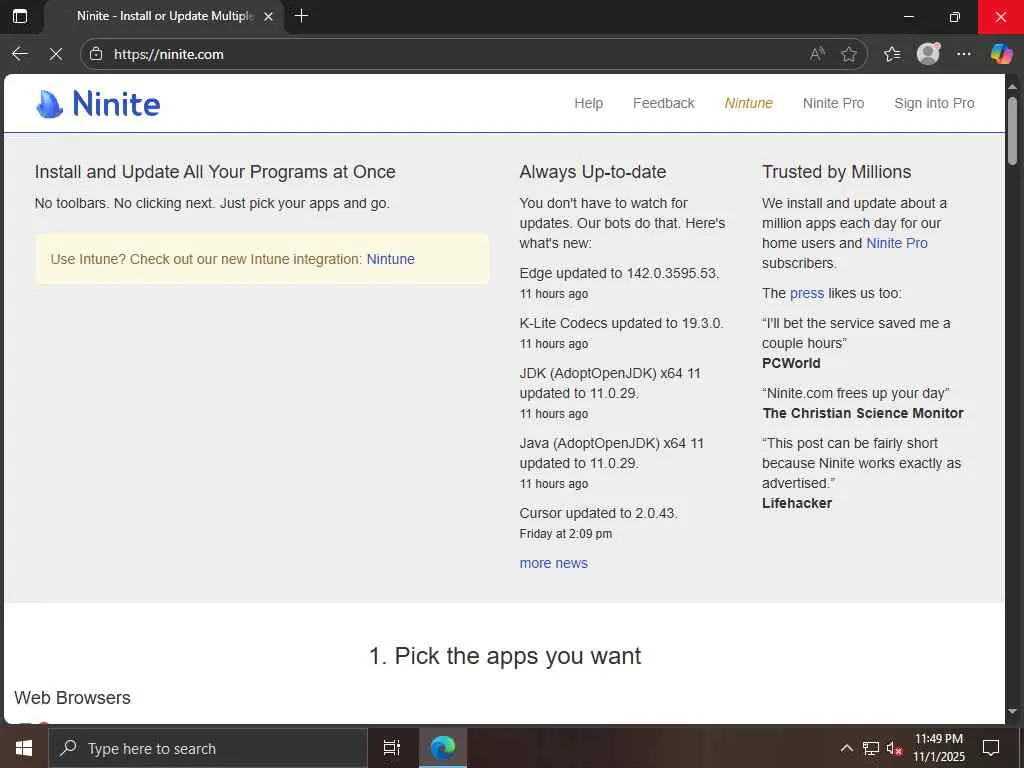The height and width of the screenshot is (768, 1024).
Task: Click Cursor updated to 2.0.43 text
Action: tap(598, 513)
